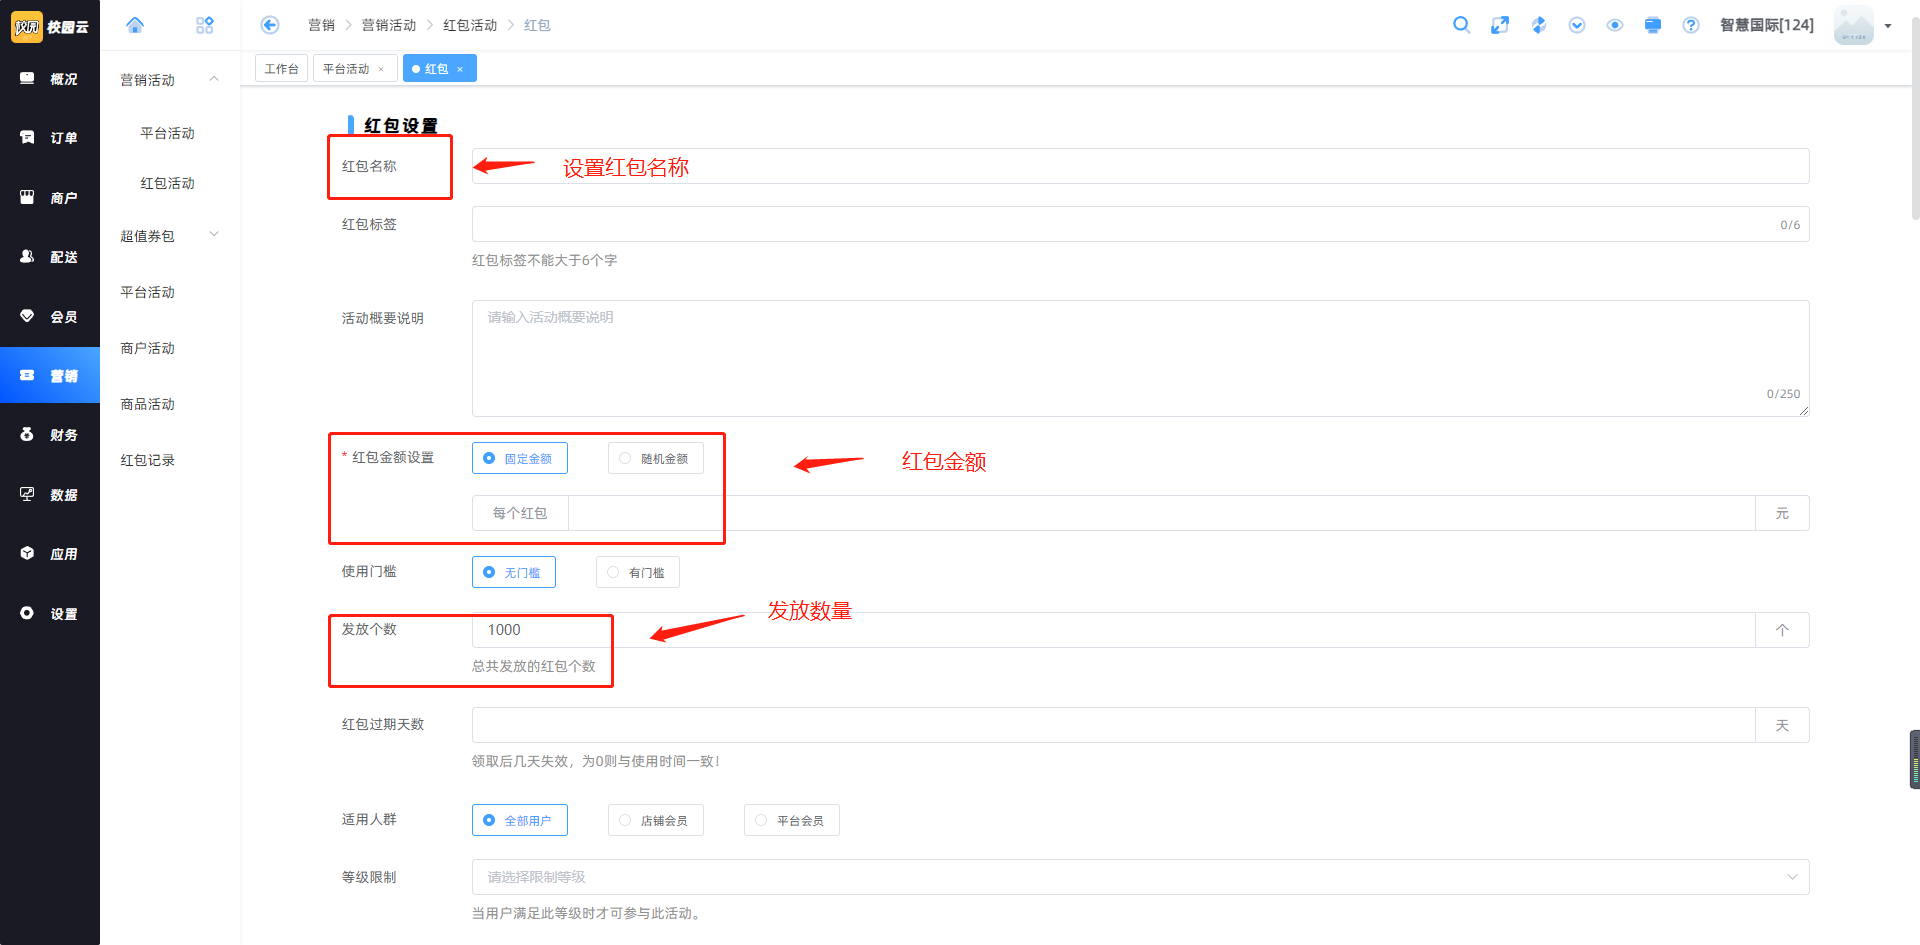The width and height of the screenshot is (1920, 945).
Task: Select 店铺会员 as target audience
Action: pos(655,820)
